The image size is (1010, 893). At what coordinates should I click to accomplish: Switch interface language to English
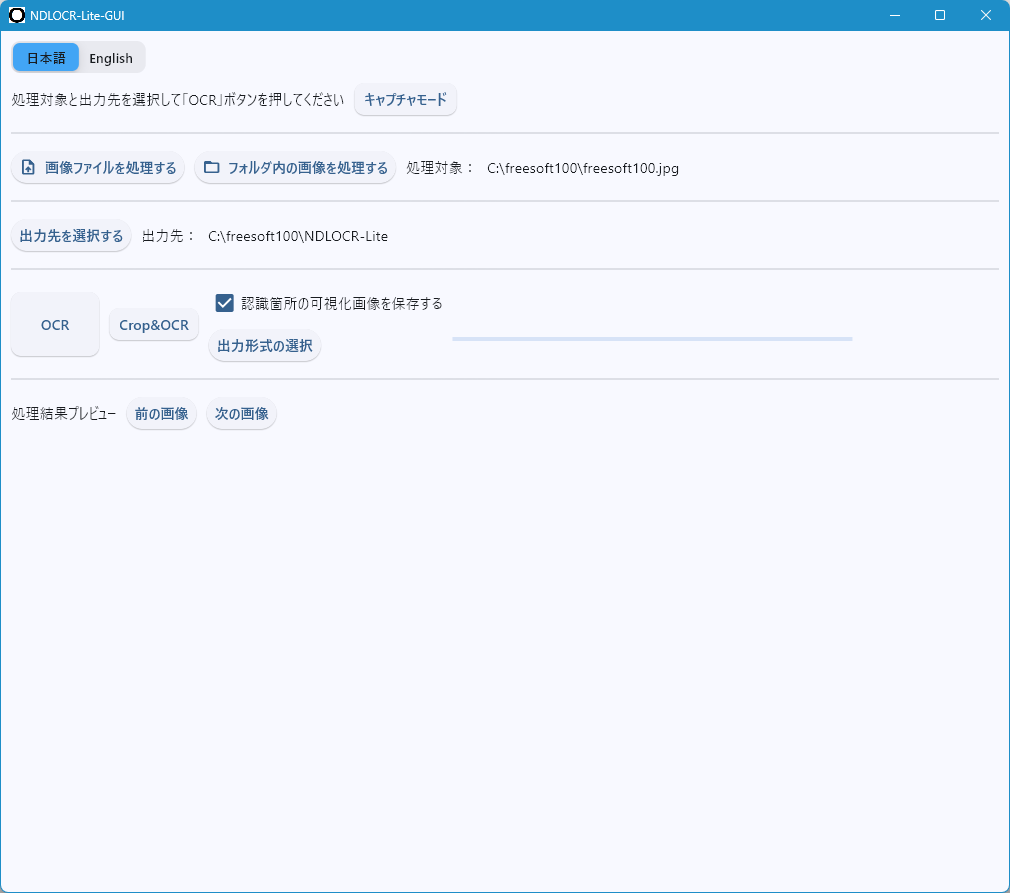[111, 58]
